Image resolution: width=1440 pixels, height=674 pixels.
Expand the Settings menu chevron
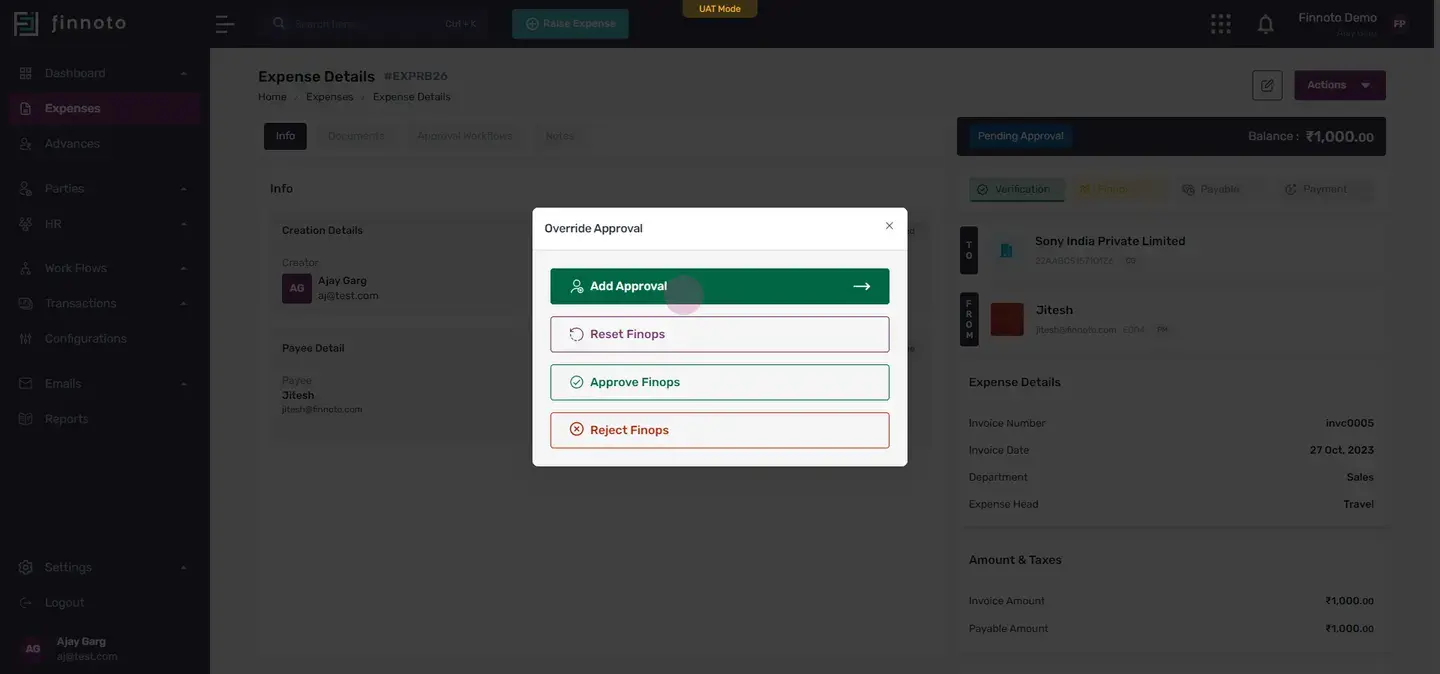tap(184, 567)
